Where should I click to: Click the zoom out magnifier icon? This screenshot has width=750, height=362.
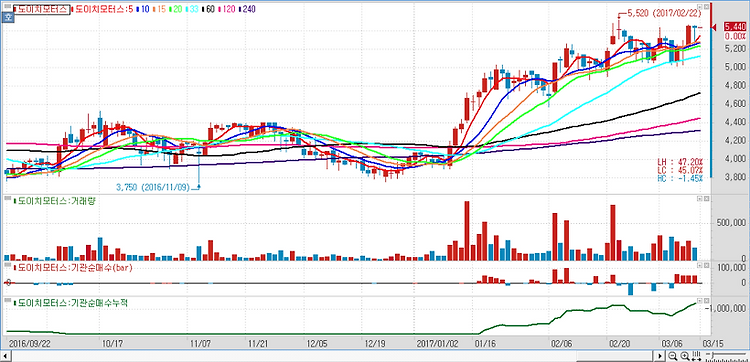(673, 356)
